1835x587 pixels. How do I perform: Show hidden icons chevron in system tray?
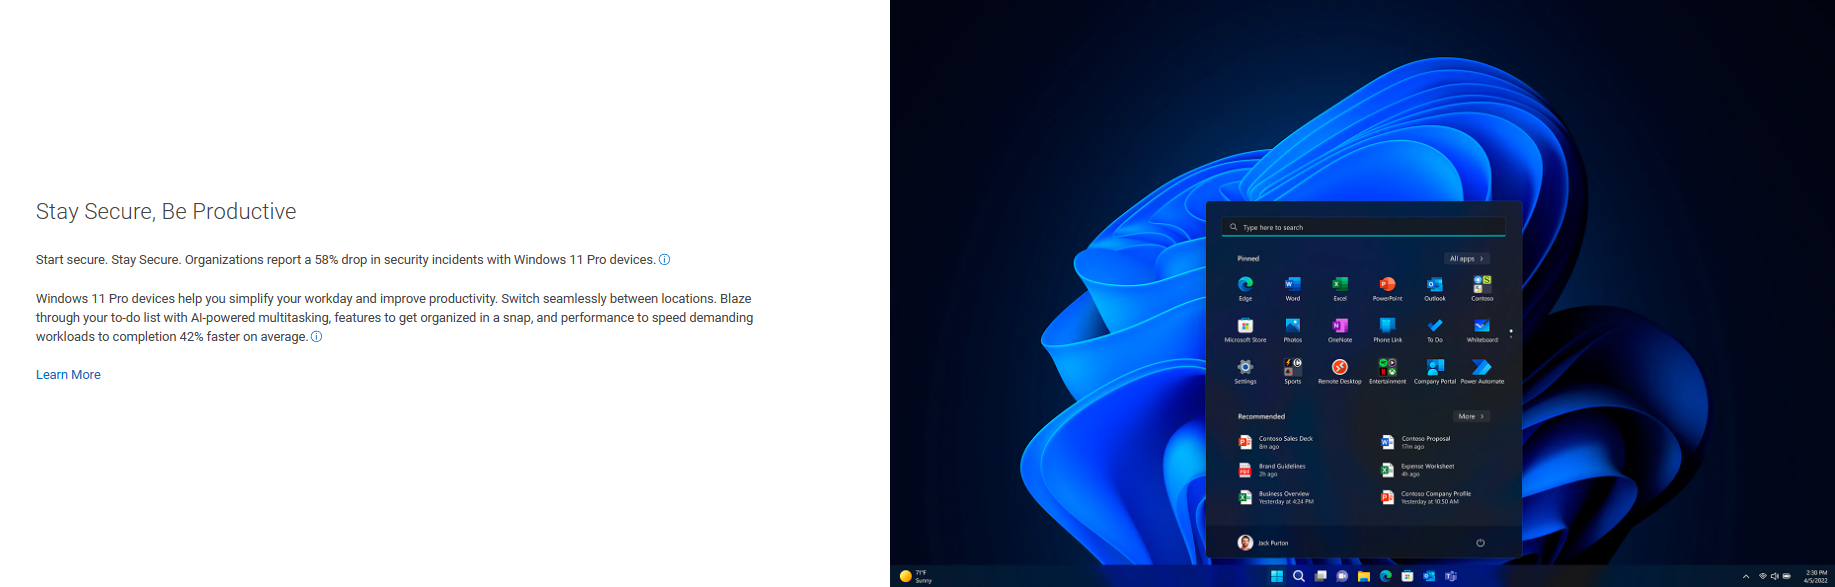pos(1746,576)
